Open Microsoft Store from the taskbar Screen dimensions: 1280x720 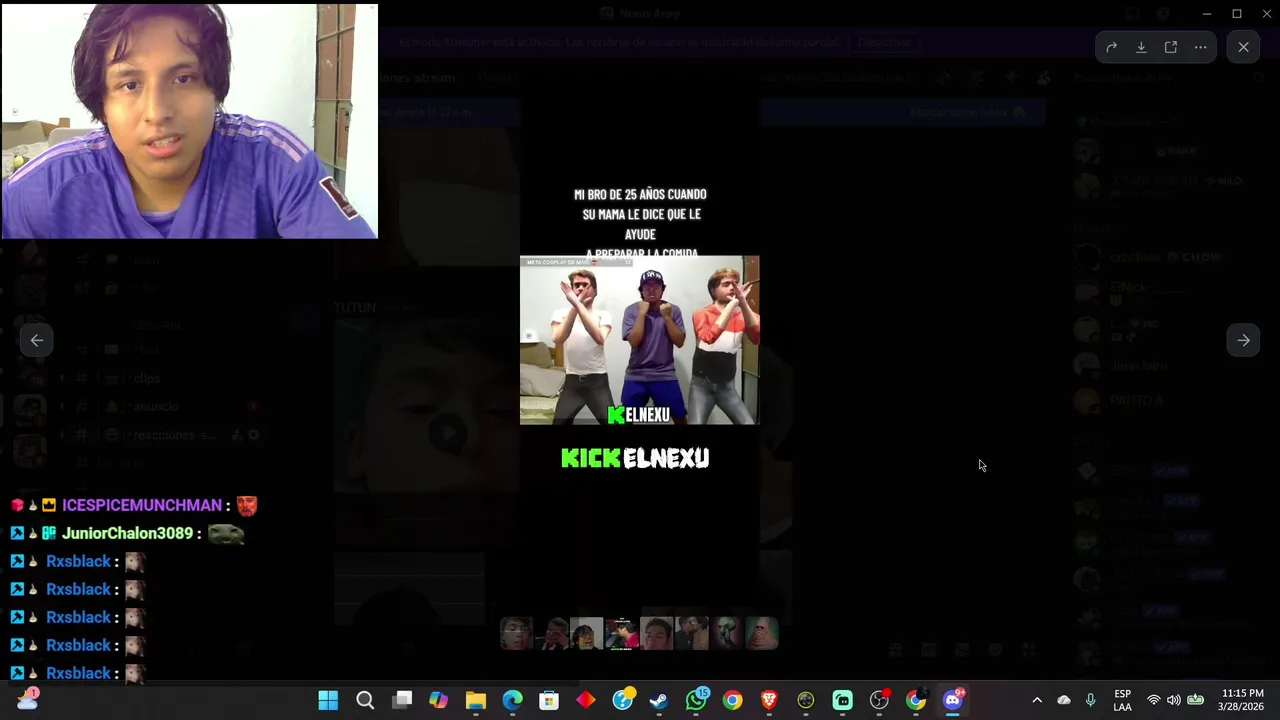click(x=549, y=700)
